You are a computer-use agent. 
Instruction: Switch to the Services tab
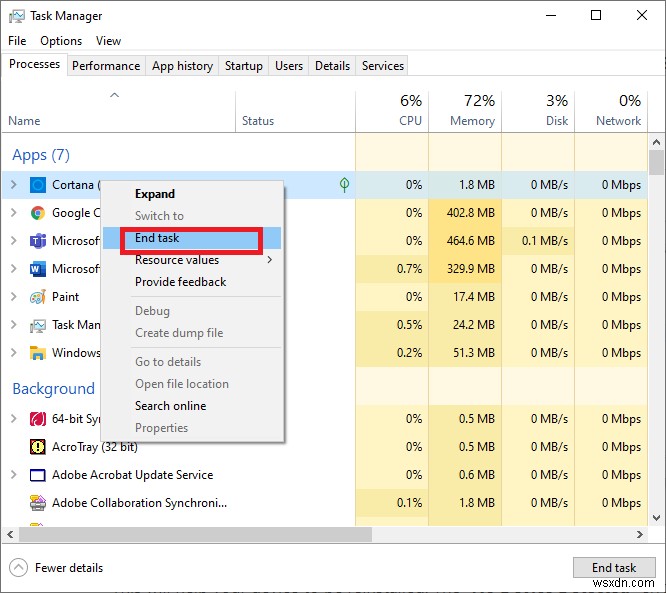[383, 66]
